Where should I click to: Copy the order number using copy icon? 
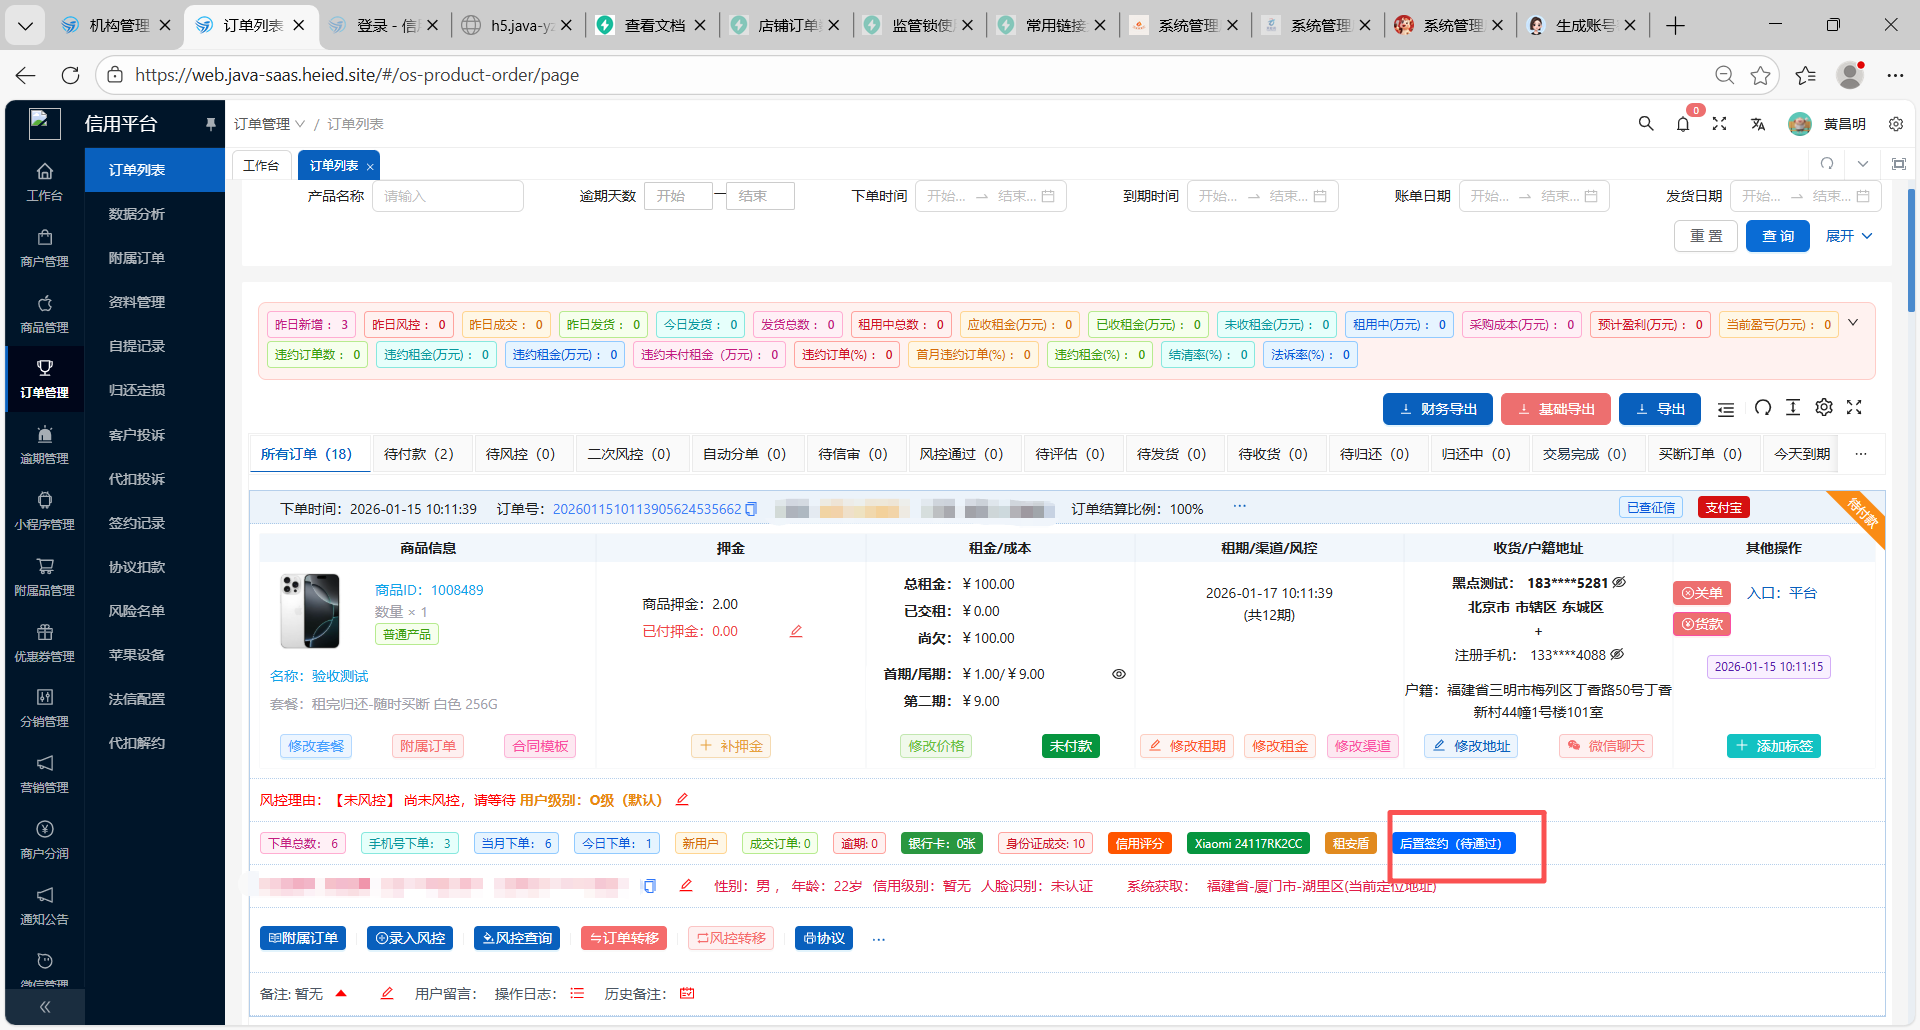tap(751, 509)
